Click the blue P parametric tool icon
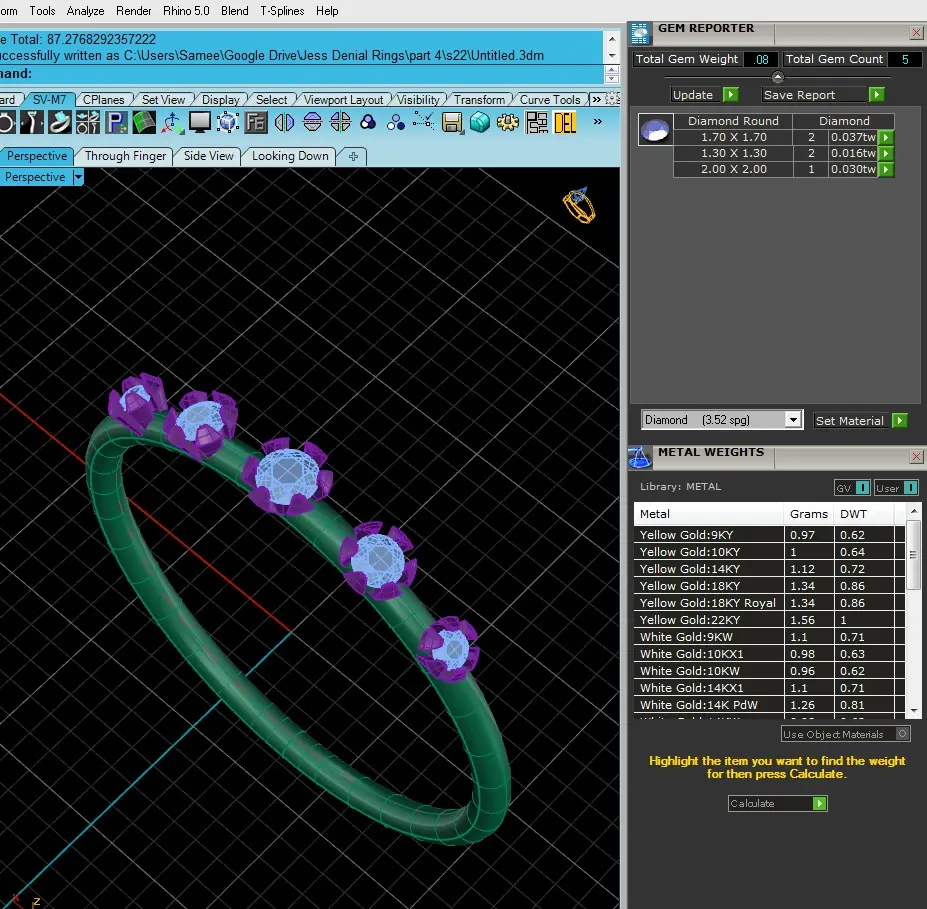 116,122
